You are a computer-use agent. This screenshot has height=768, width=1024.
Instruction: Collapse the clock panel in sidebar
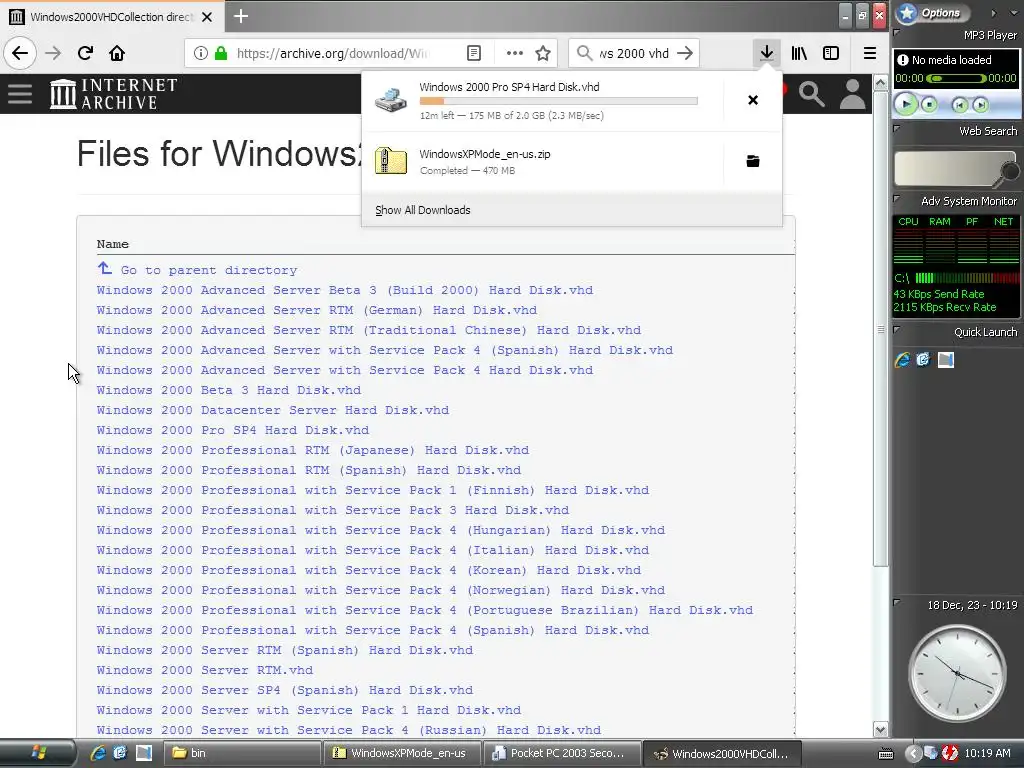coord(897,602)
